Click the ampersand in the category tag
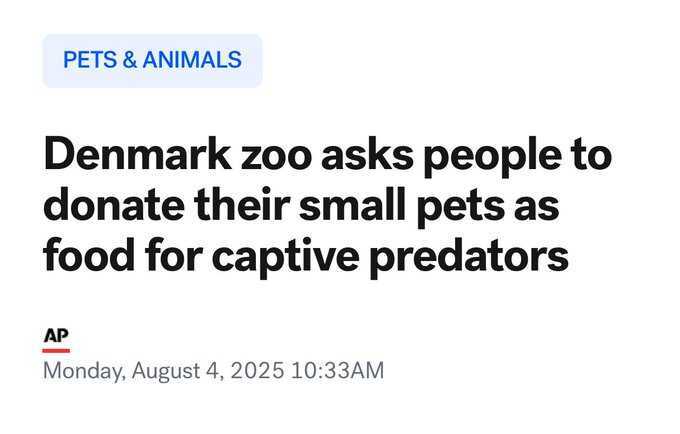 pos(130,60)
